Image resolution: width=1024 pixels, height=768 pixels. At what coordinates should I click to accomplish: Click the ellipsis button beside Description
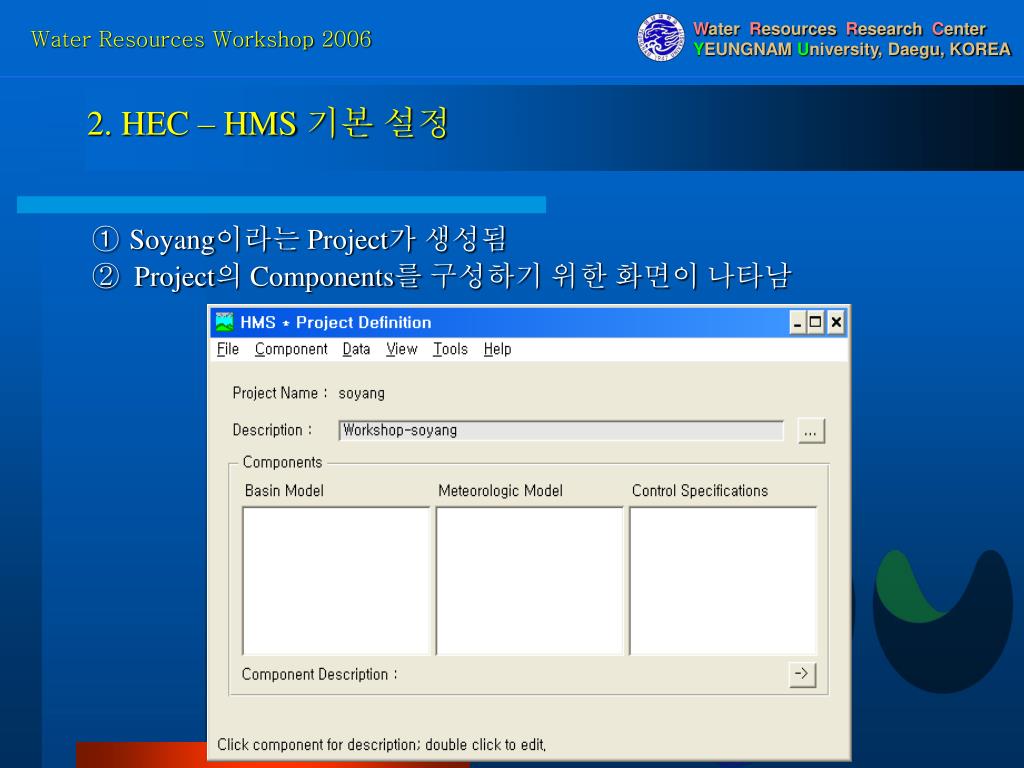[811, 432]
